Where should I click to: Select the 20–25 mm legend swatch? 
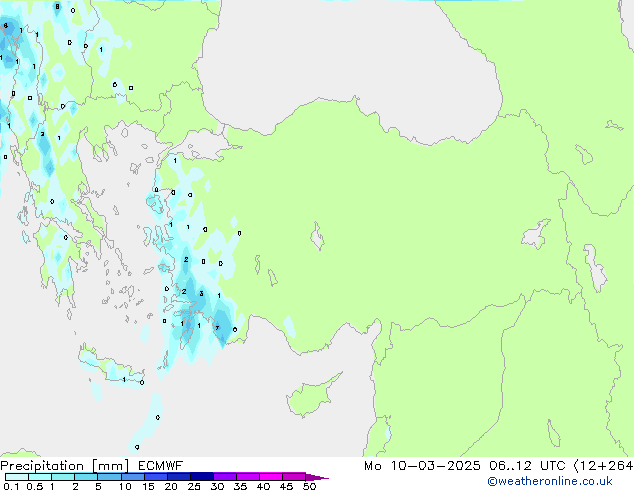coord(178,477)
